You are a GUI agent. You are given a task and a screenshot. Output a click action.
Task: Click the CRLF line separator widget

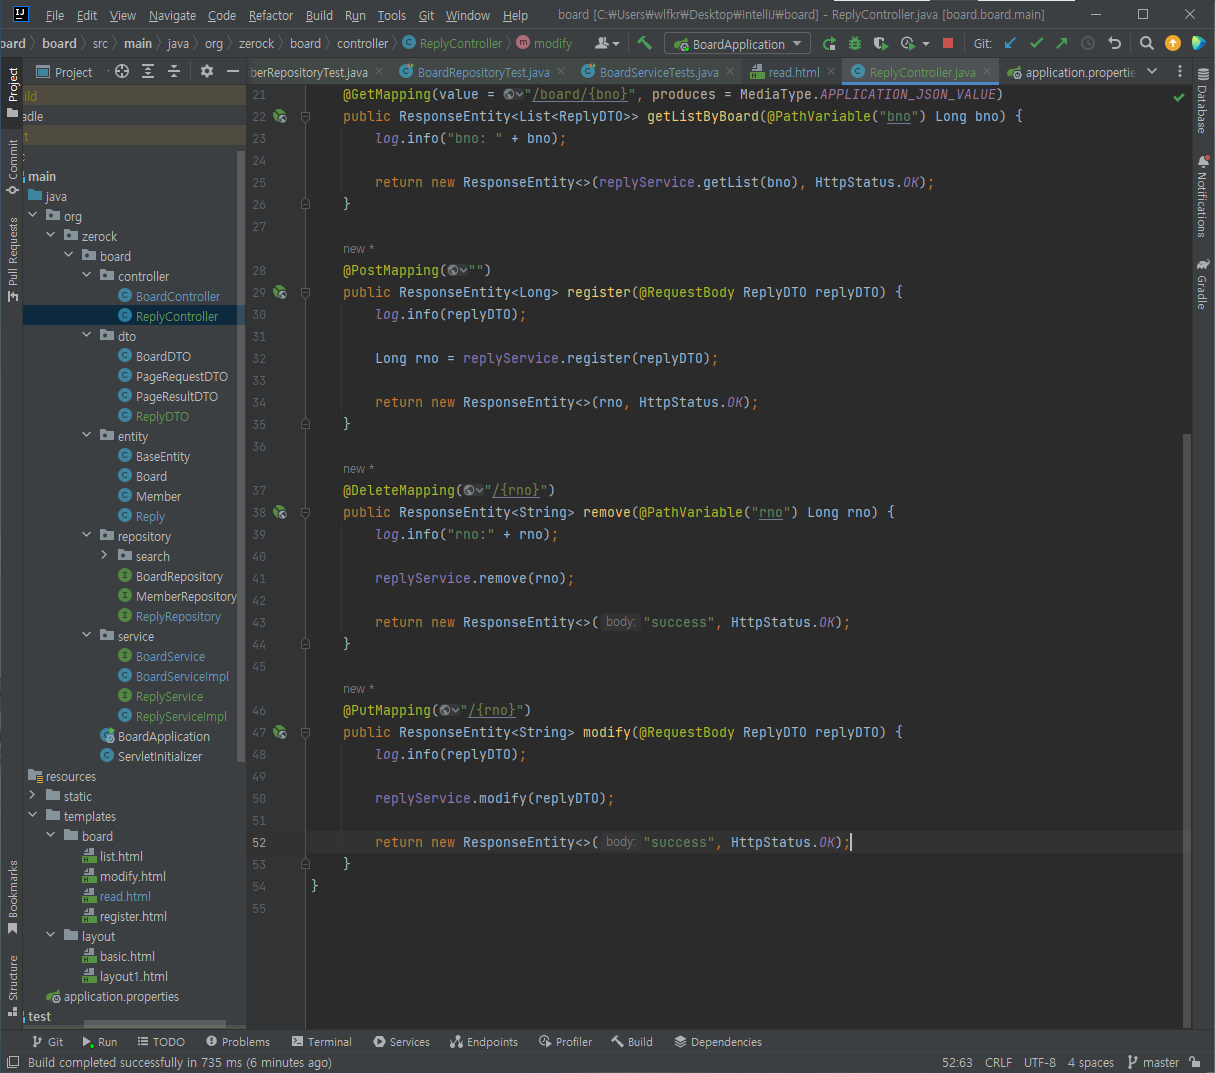(998, 1062)
